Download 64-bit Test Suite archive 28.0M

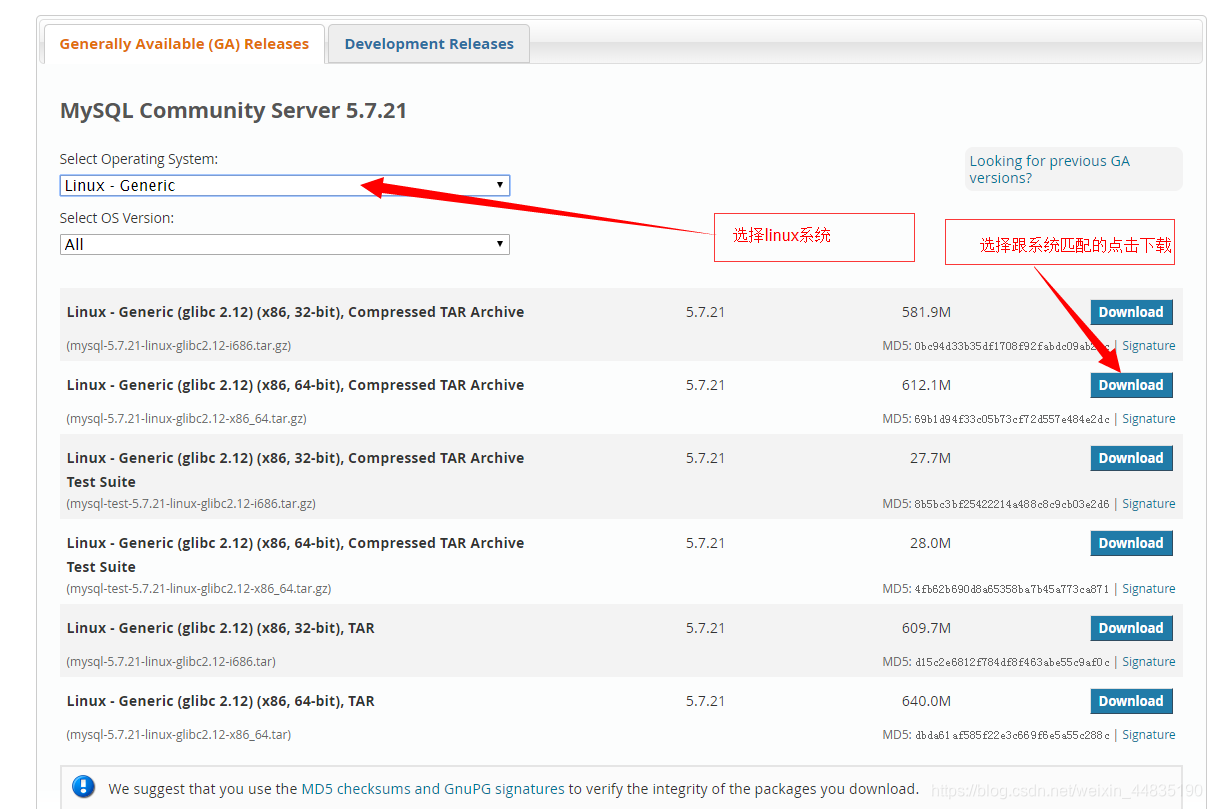[x=1131, y=543]
